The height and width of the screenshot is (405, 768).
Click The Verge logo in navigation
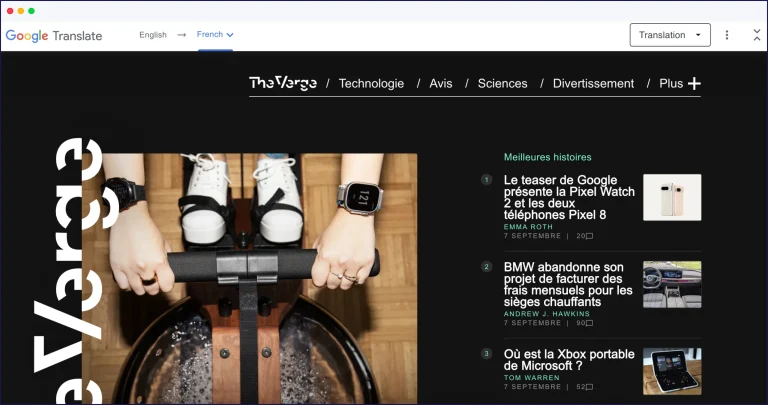283,83
